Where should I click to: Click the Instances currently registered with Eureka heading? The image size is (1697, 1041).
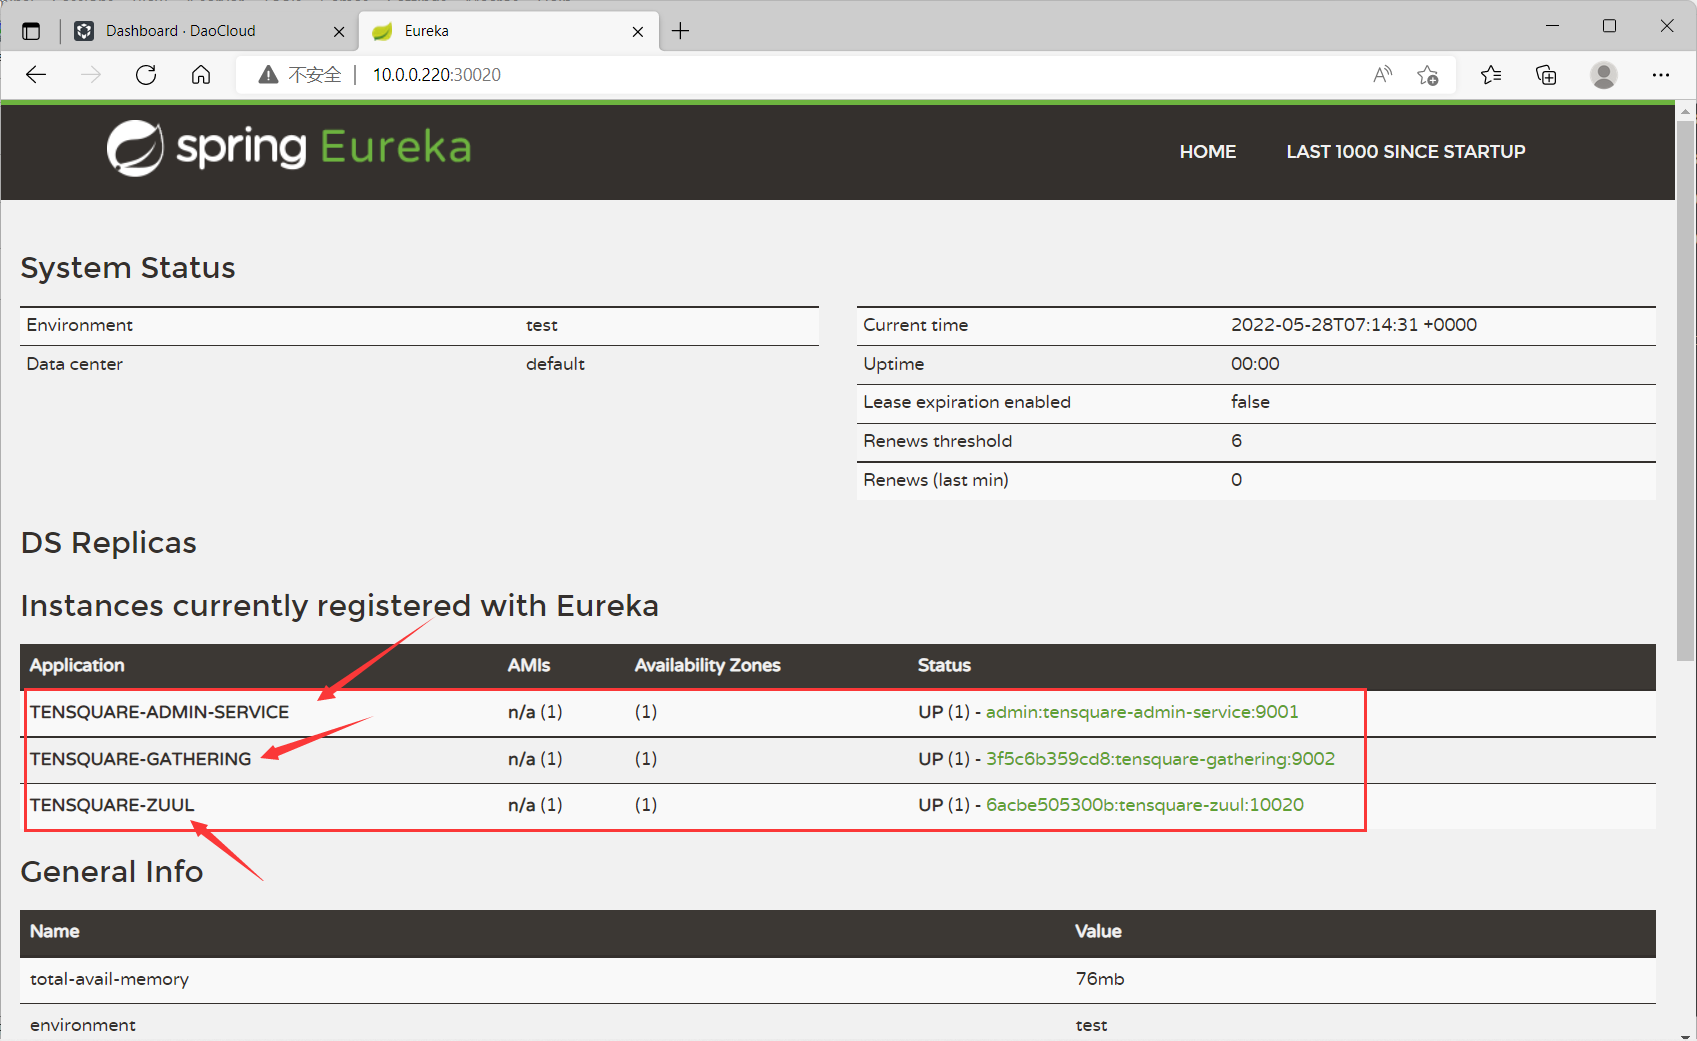point(340,606)
